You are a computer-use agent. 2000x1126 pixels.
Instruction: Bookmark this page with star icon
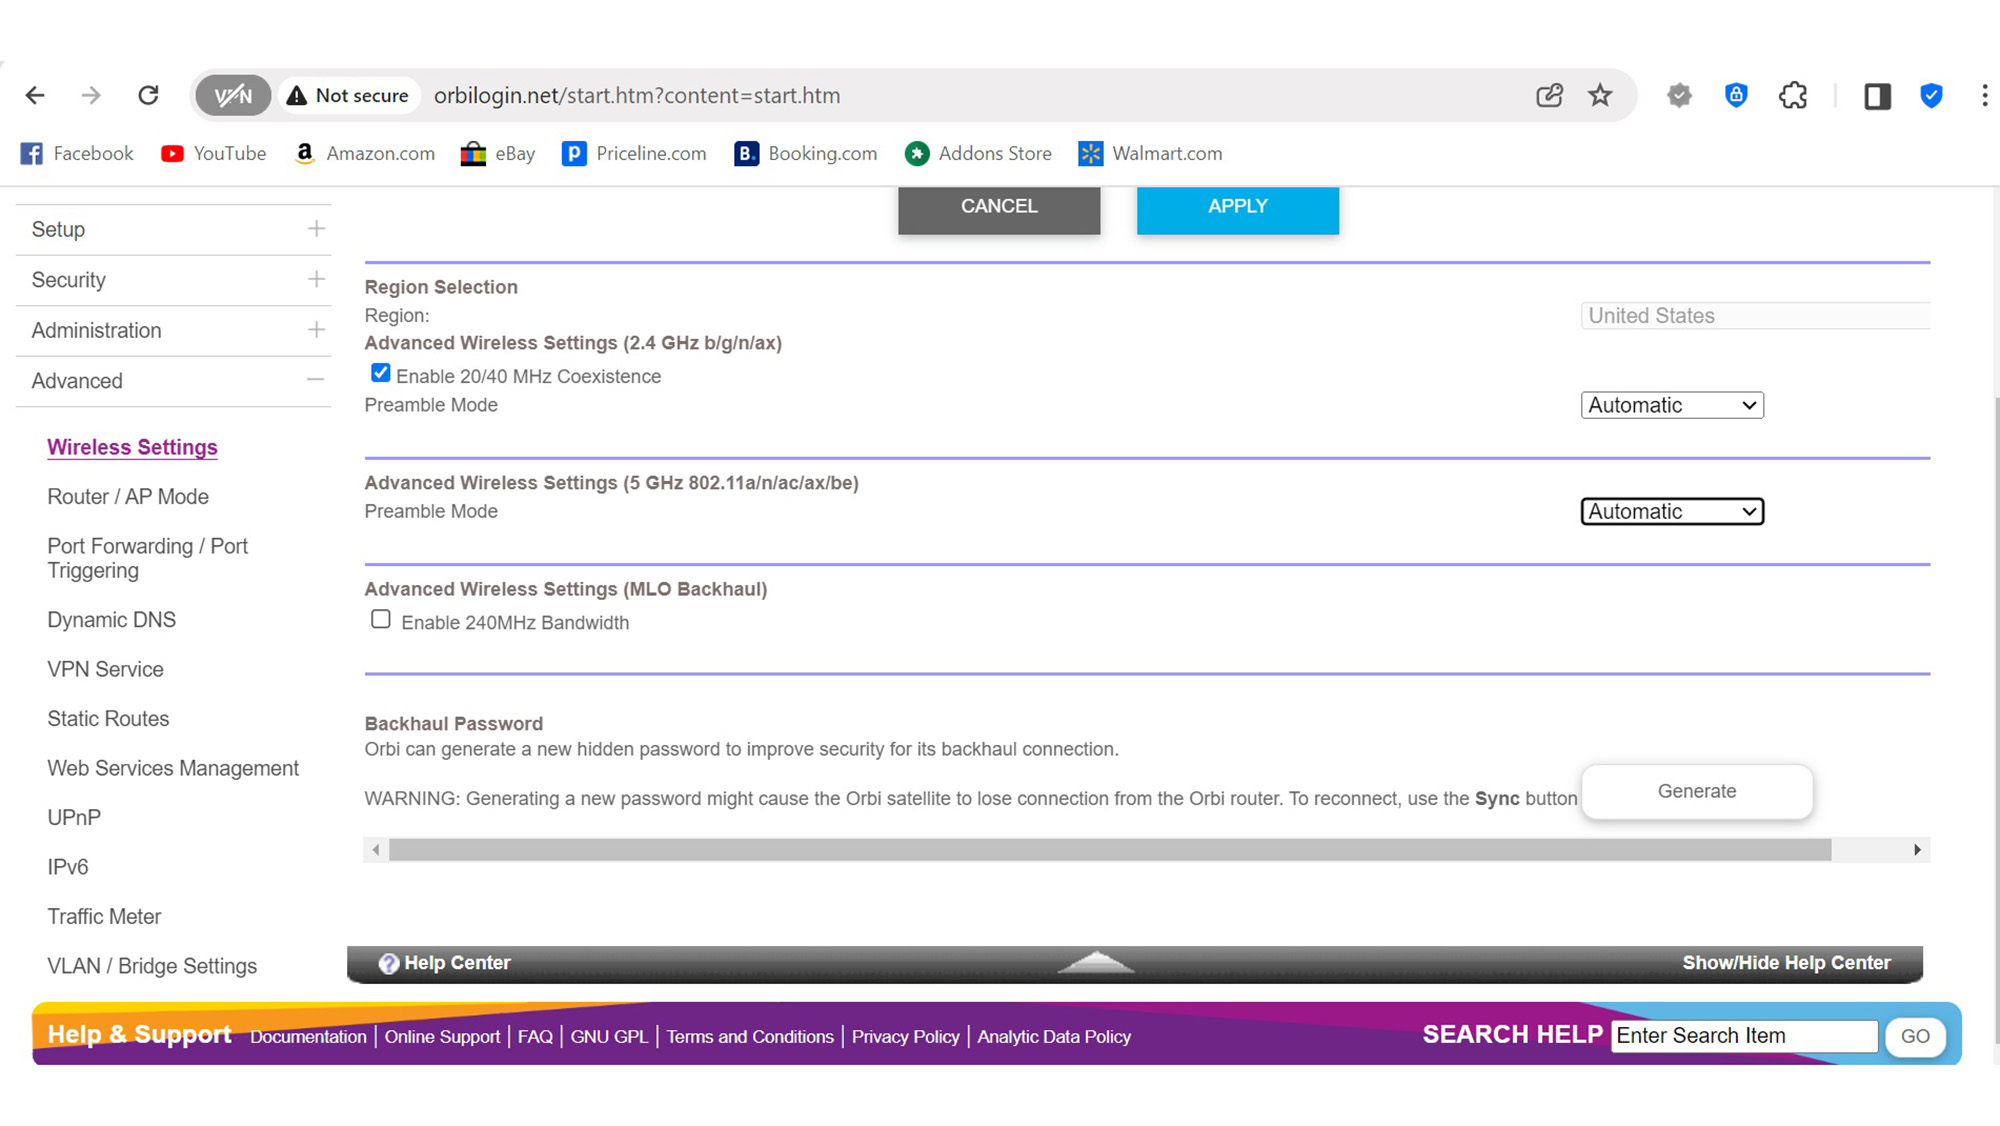pyautogui.click(x=1600, y=95)
